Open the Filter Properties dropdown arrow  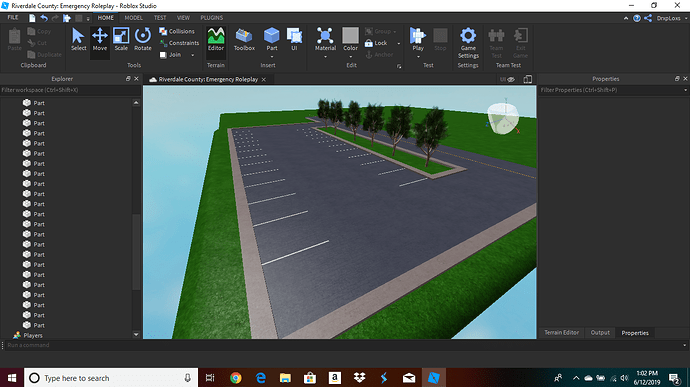coord(685,90)
